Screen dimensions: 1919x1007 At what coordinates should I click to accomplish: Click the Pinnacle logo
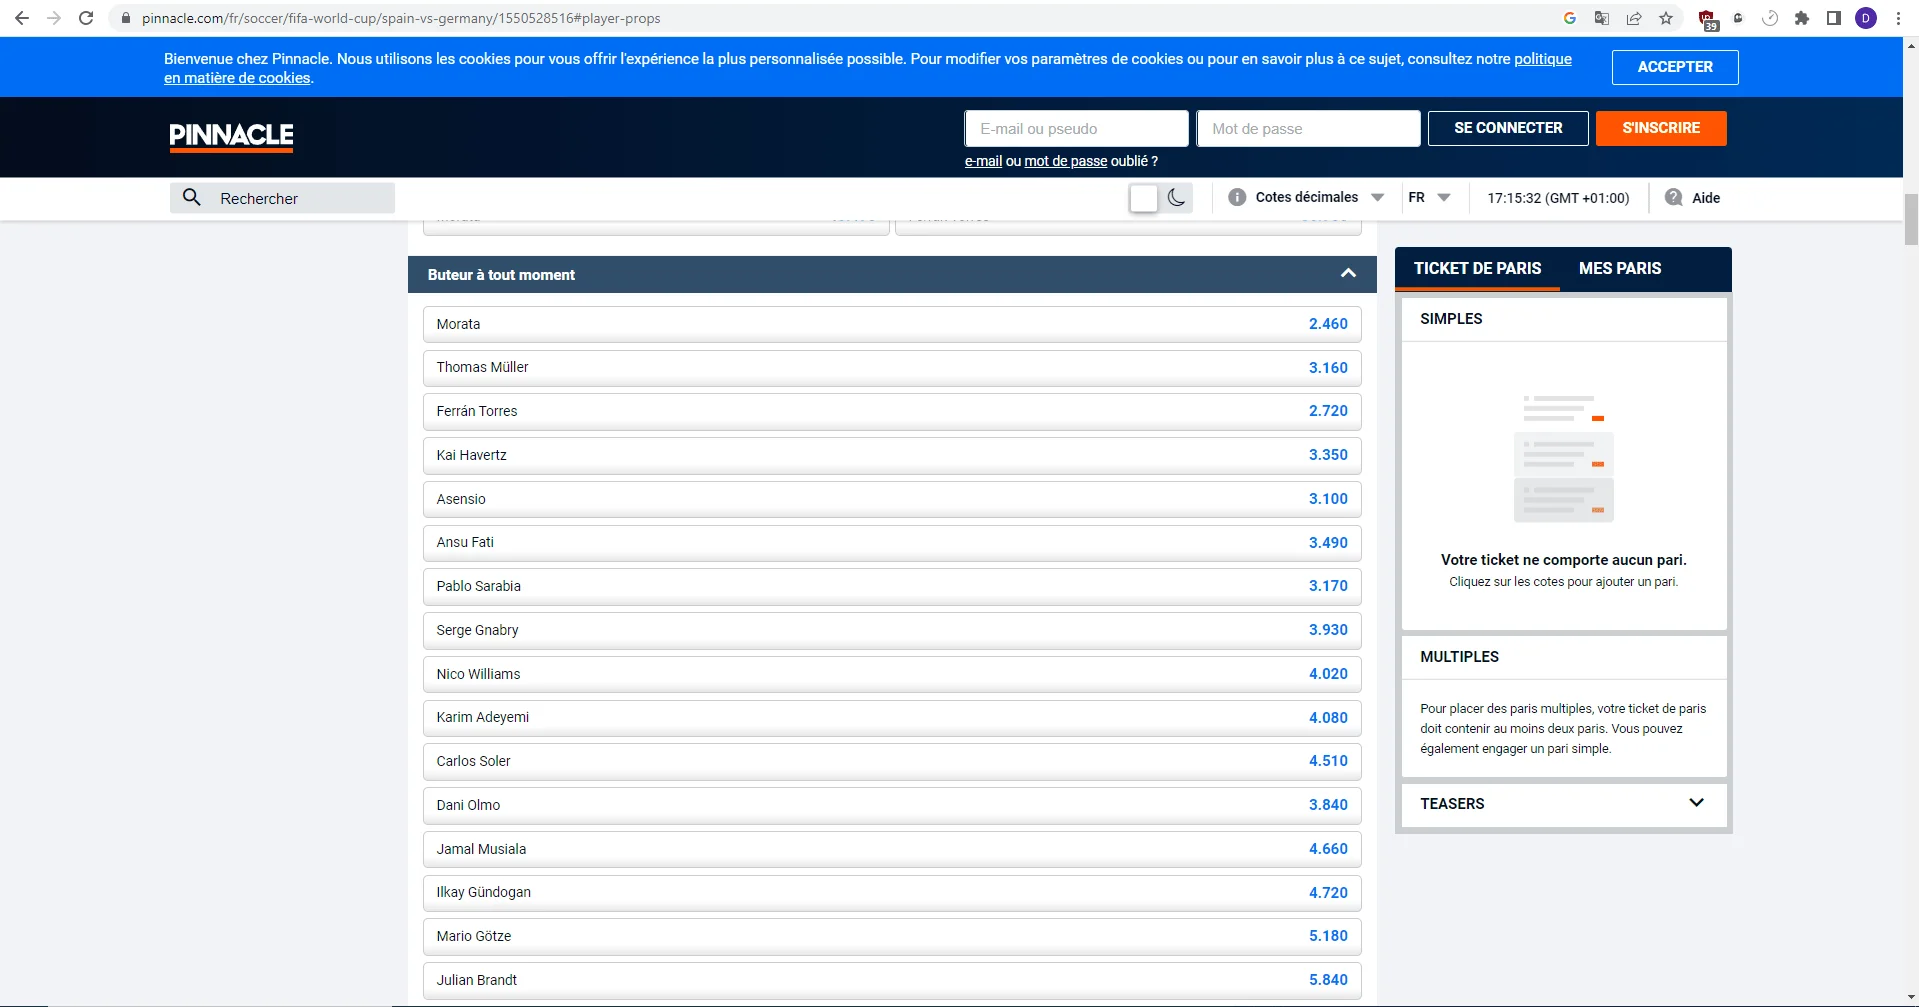(x=231, y=136)
